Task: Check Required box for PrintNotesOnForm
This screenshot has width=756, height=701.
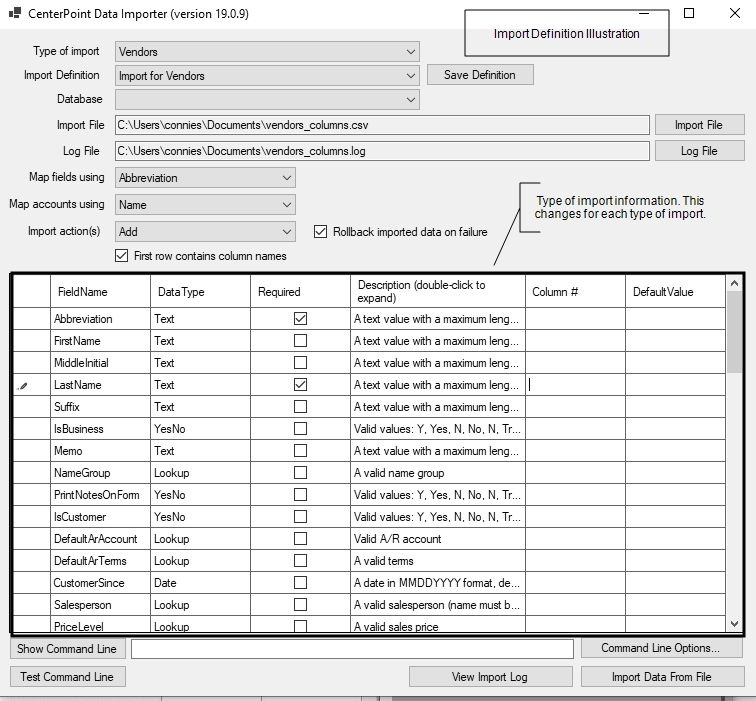Action: [300, 495]
